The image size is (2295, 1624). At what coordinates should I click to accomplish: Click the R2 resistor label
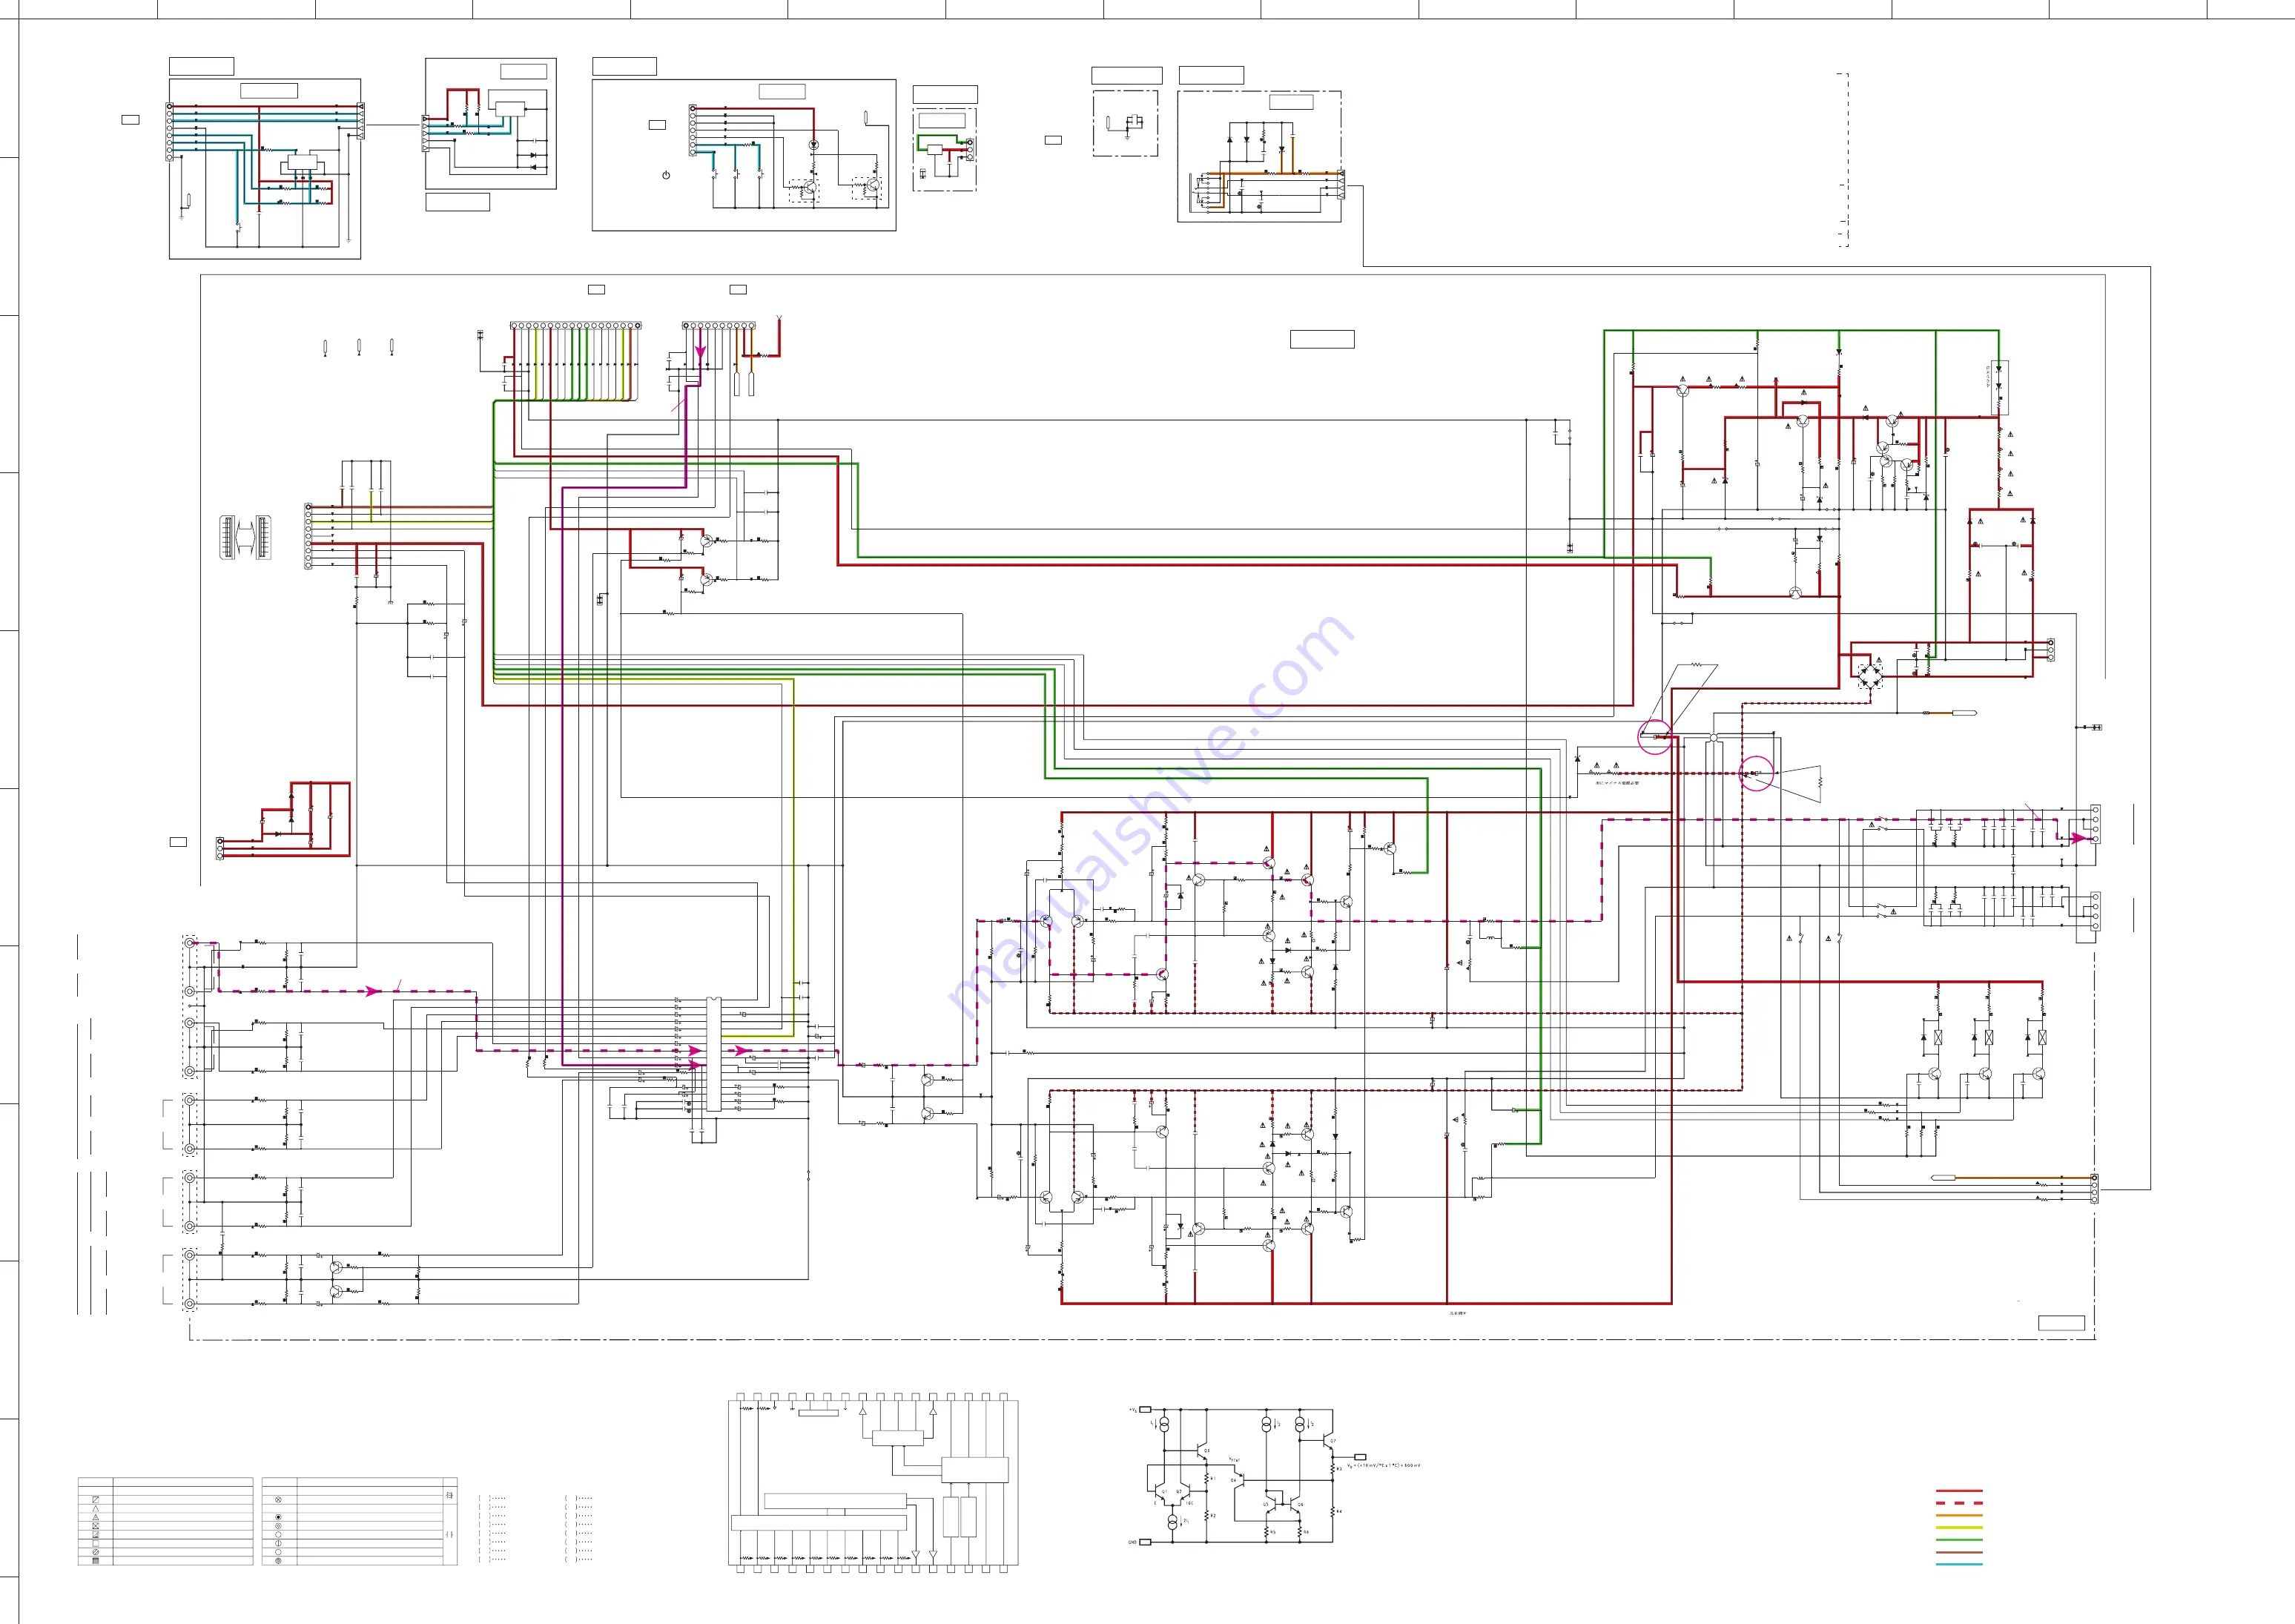[1213, 1516]
